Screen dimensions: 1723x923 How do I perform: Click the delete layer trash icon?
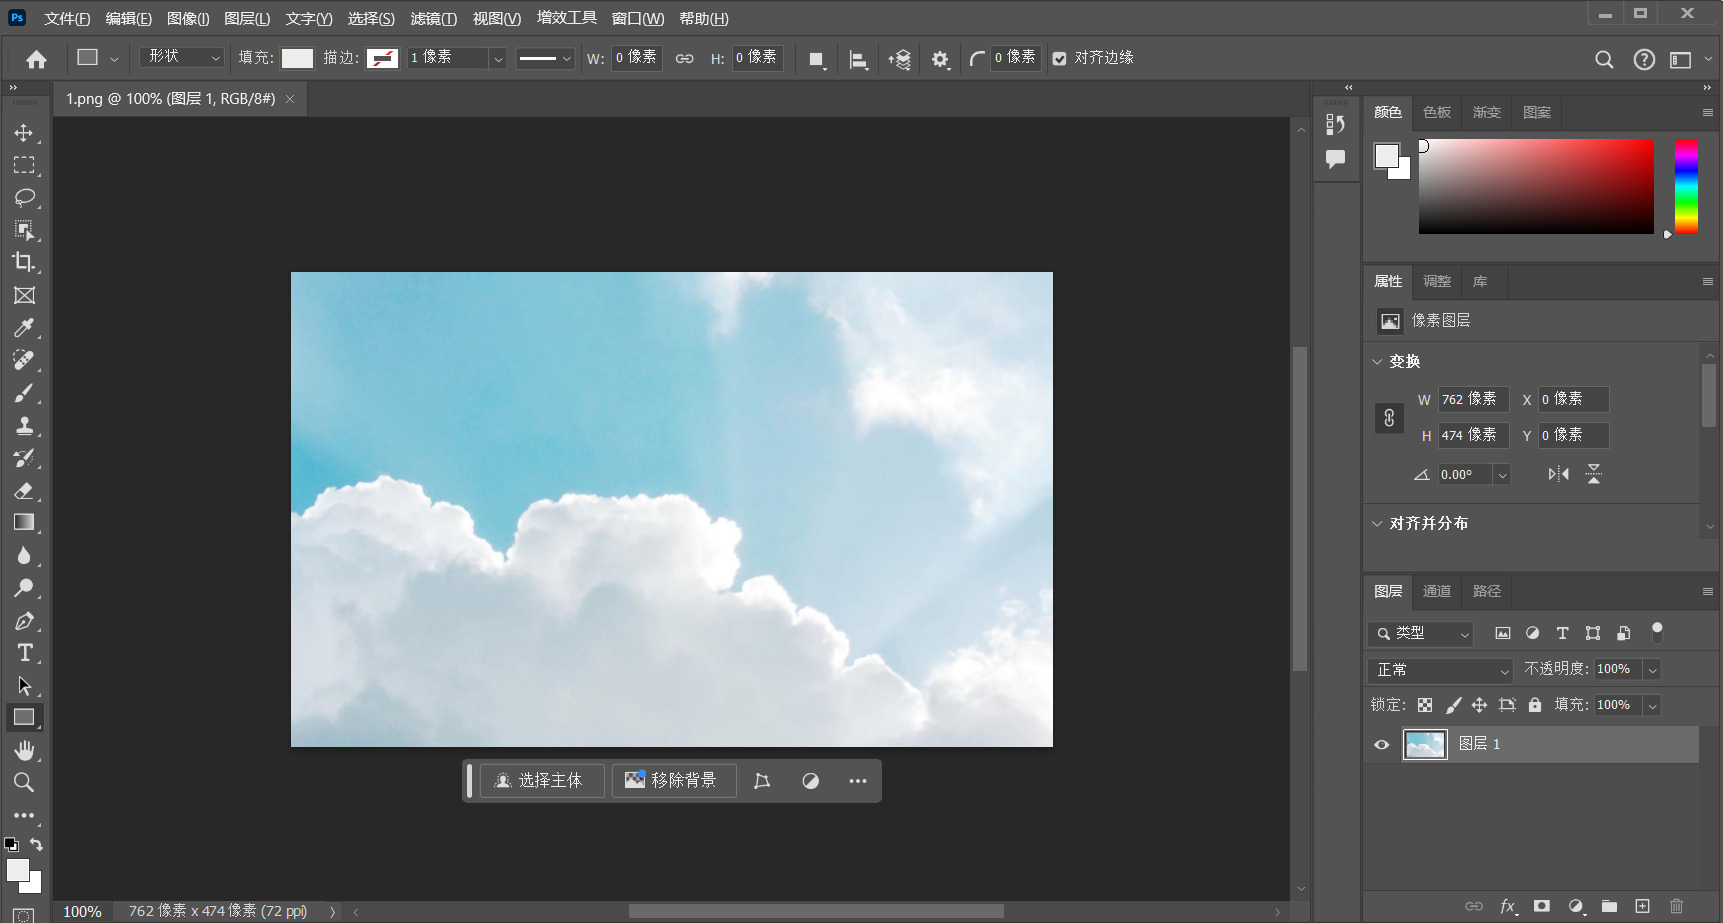tap(1676, 906)
